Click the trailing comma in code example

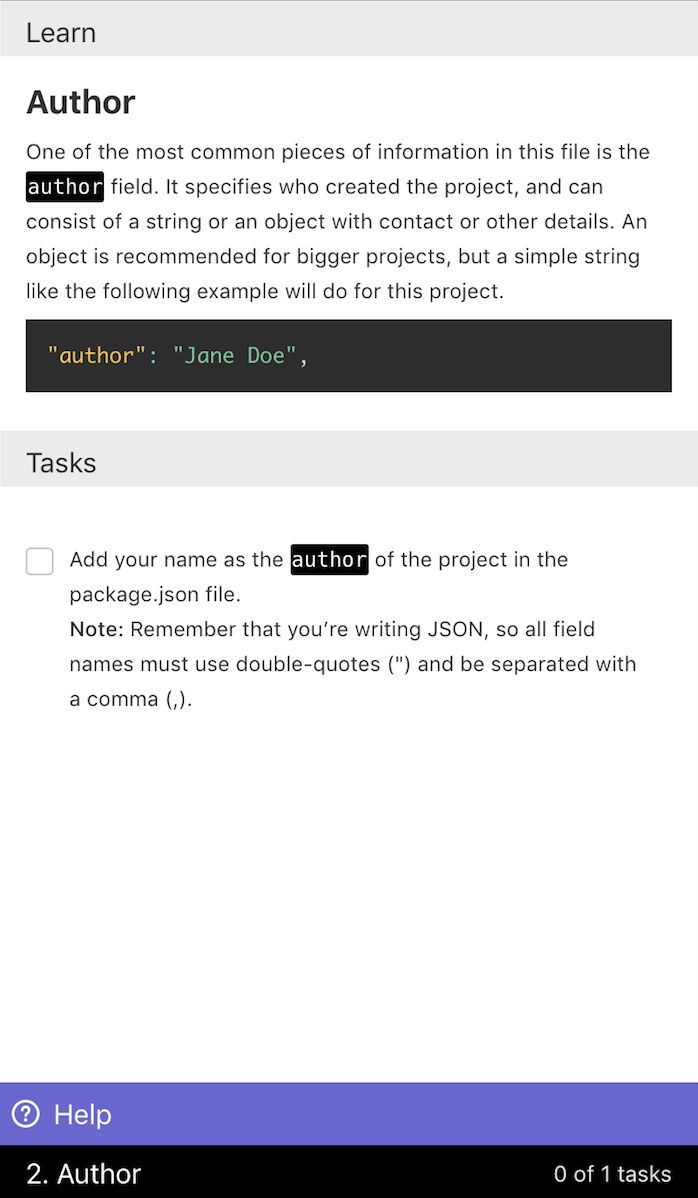303,357
